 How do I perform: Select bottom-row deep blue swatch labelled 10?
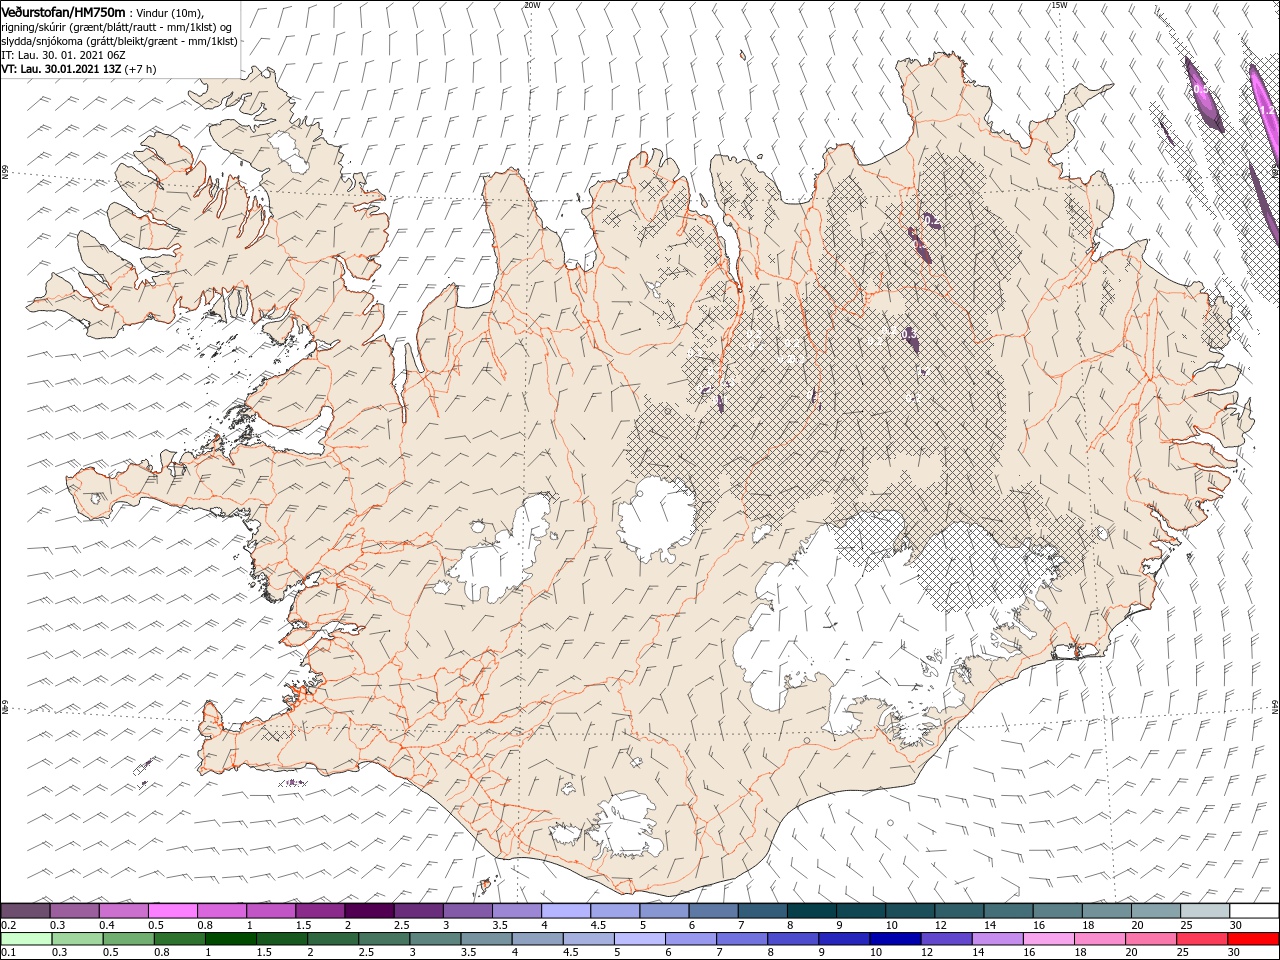895,939
